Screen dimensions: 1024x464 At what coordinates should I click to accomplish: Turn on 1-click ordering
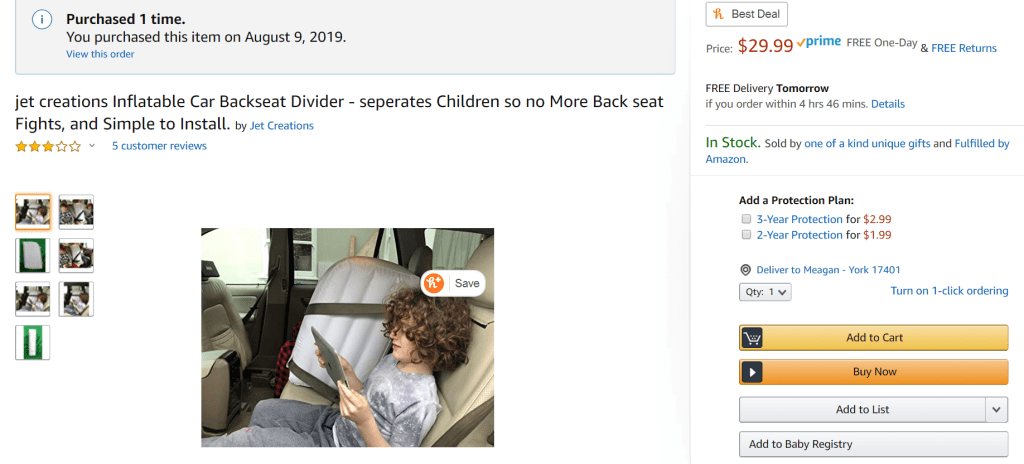click(x=949, y=291)
